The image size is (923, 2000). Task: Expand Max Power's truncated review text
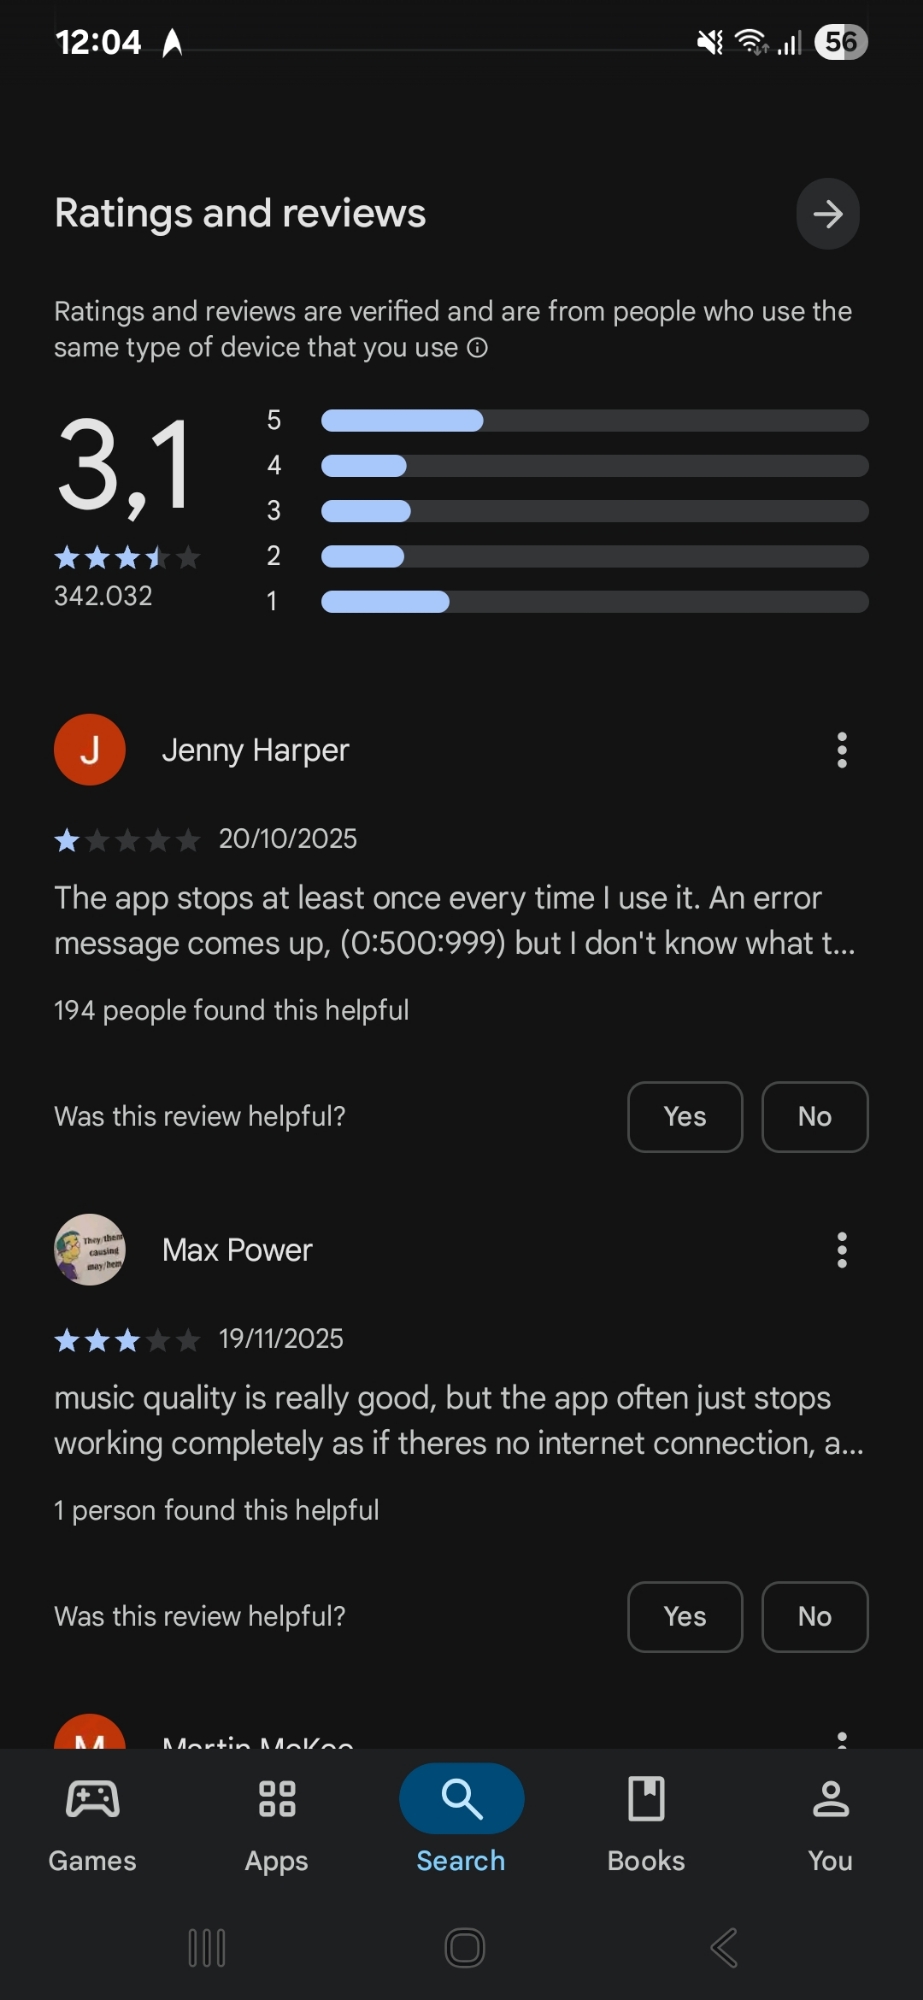tap(459, 1420)
